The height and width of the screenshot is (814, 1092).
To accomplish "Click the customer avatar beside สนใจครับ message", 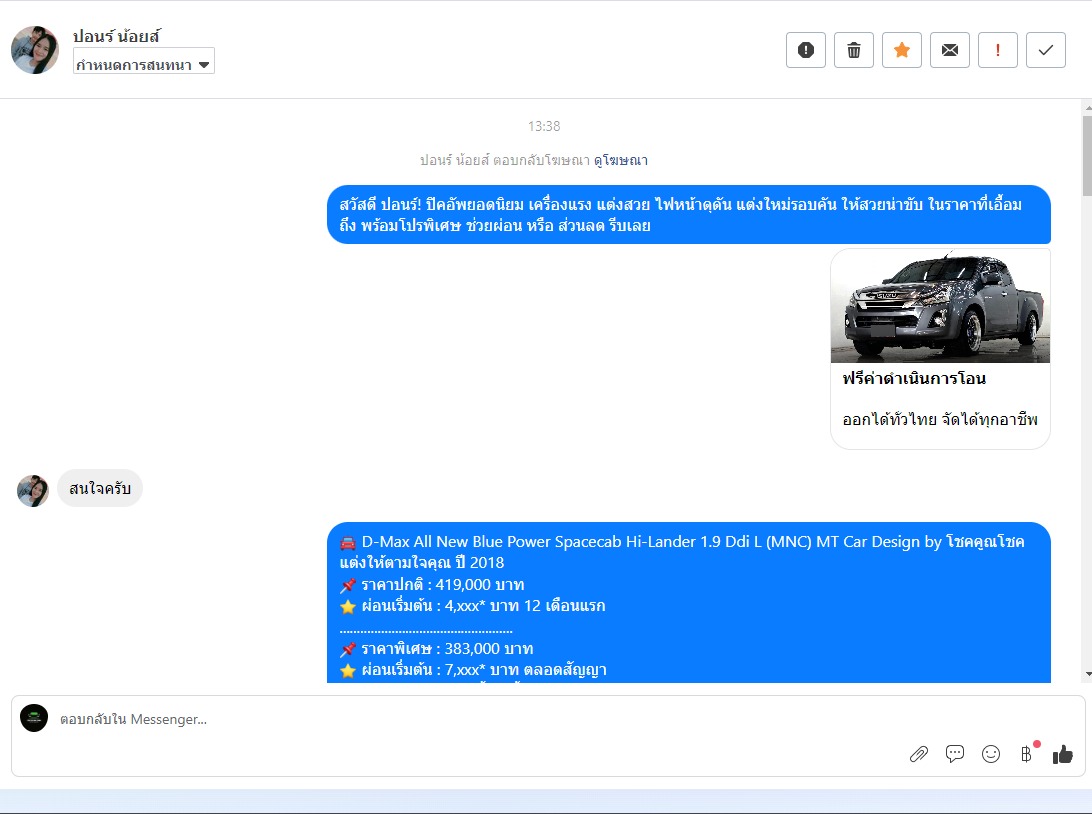I will pos(33,490).
